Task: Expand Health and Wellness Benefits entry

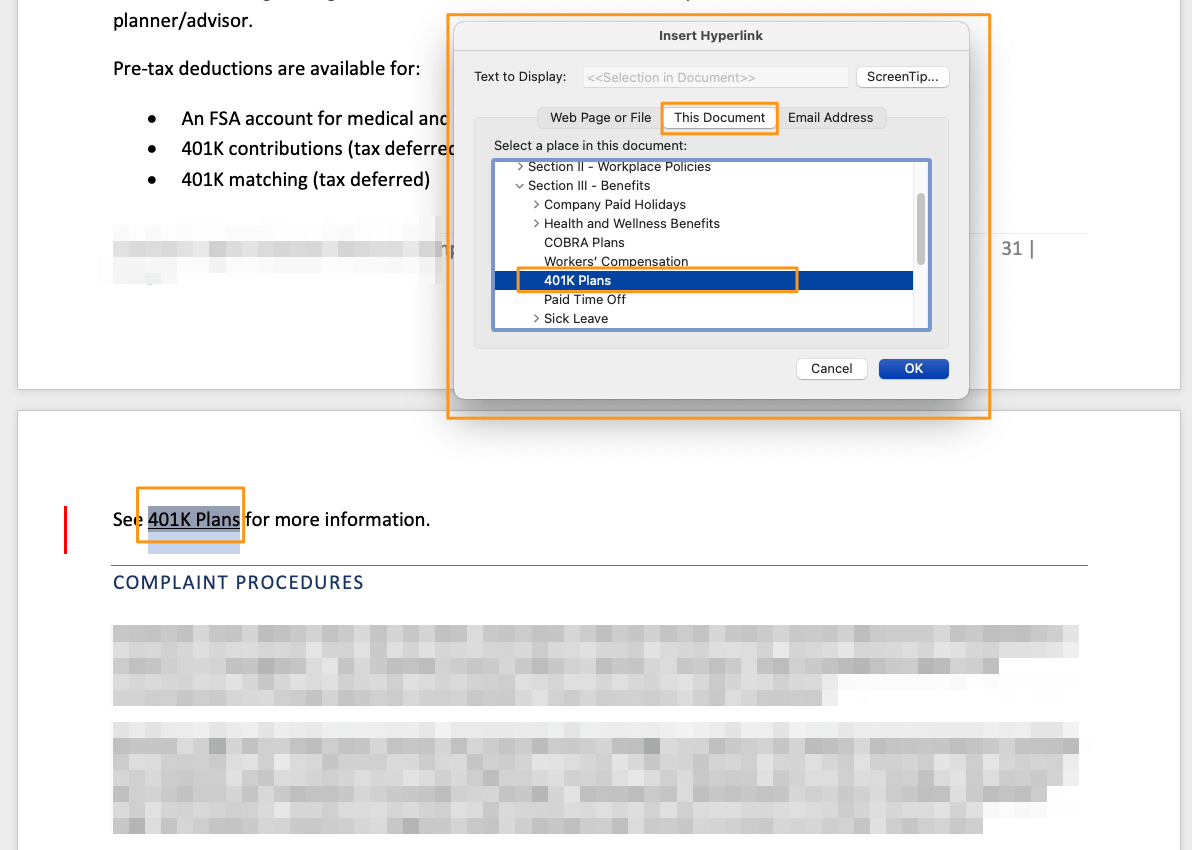Action: [x=536, y=224]
